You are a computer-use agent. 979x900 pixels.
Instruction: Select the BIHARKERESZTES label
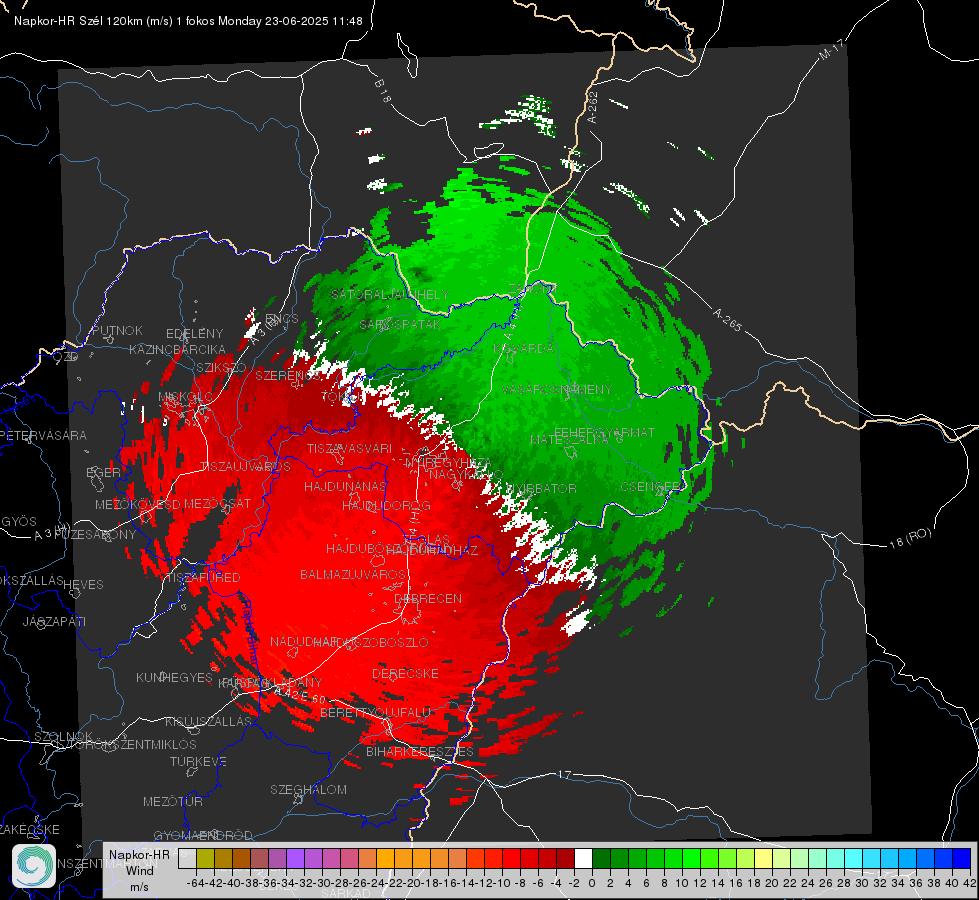click(x=420, y=752)
